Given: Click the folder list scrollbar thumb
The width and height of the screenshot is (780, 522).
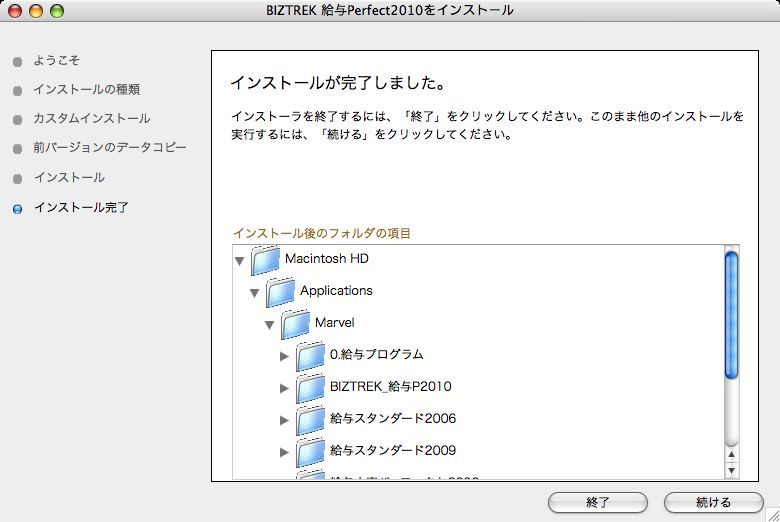Looking at the screenshot, I should click(731, 315).
